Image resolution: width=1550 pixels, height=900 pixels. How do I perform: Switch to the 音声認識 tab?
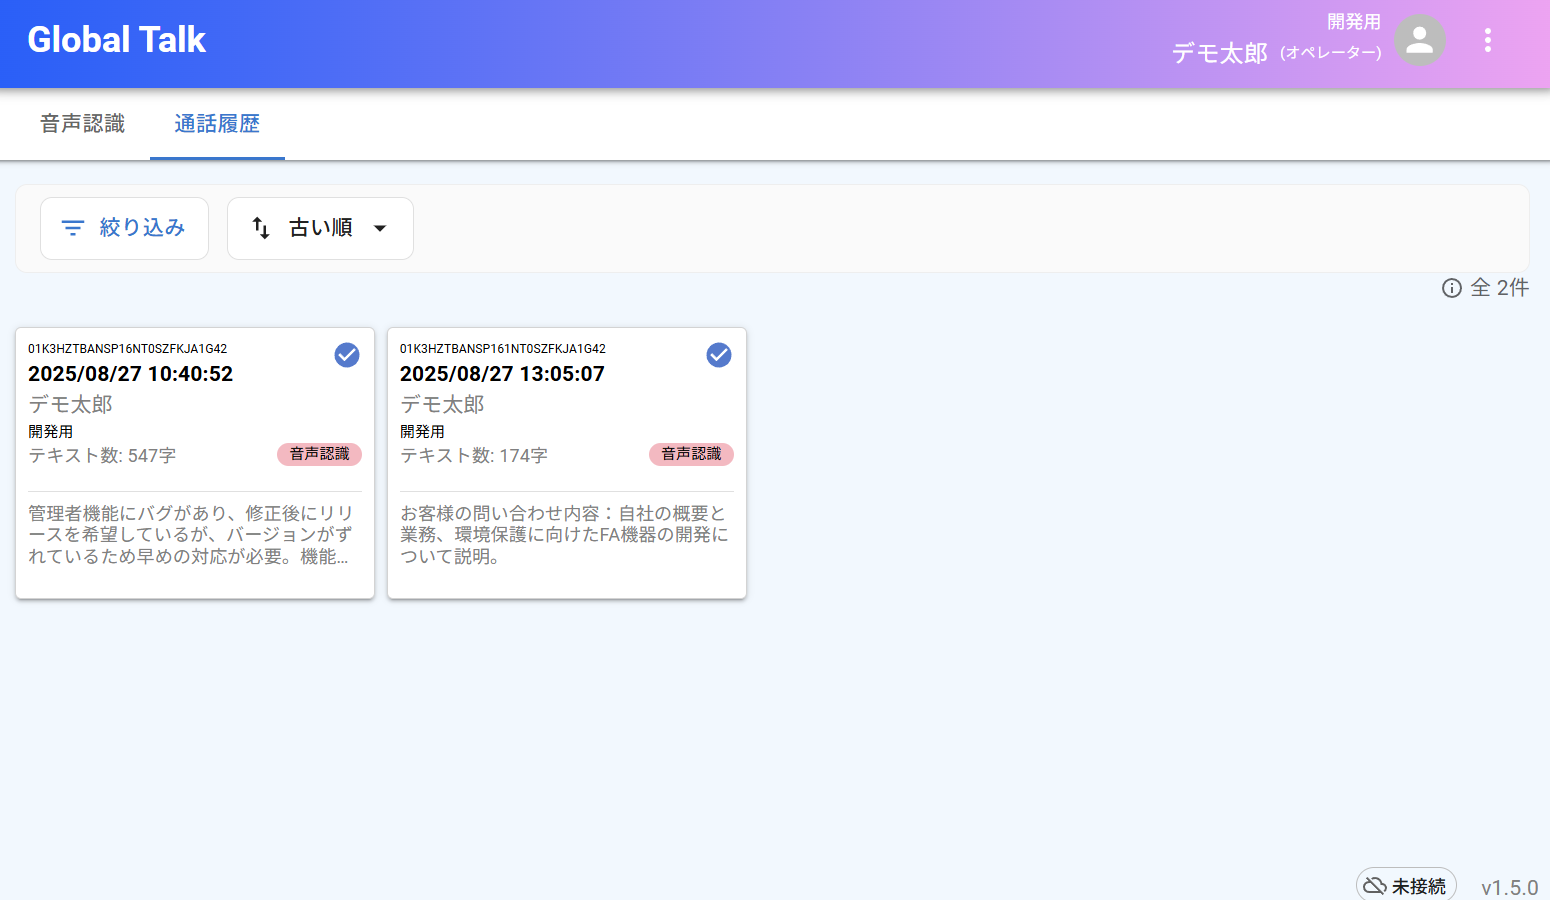coord(82,124)
